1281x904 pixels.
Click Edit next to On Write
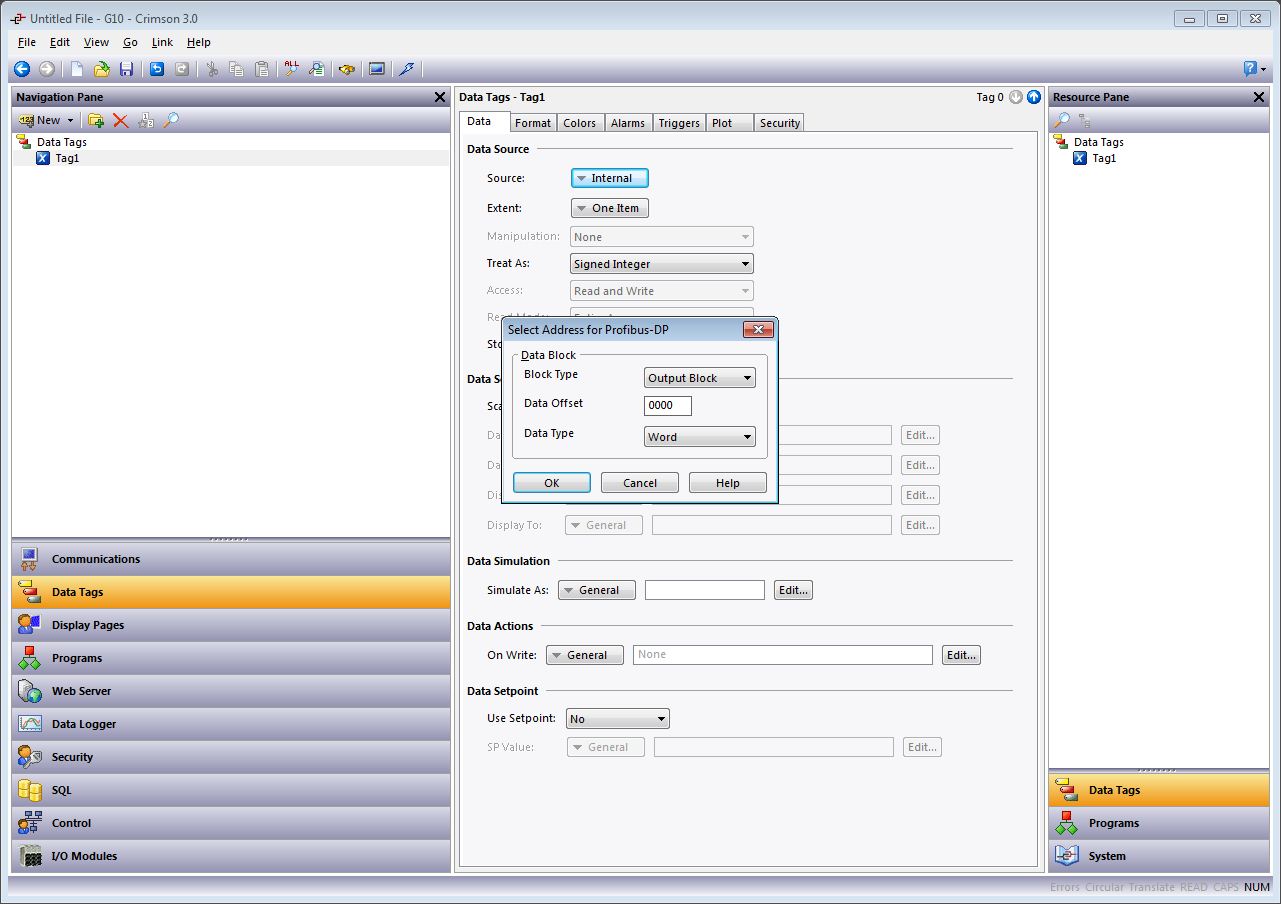tap(961, 655)
